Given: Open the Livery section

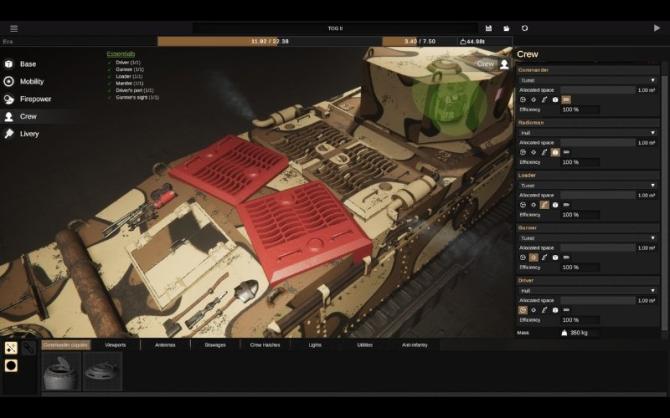Looking at the screenshot, I should coord(29,133).
